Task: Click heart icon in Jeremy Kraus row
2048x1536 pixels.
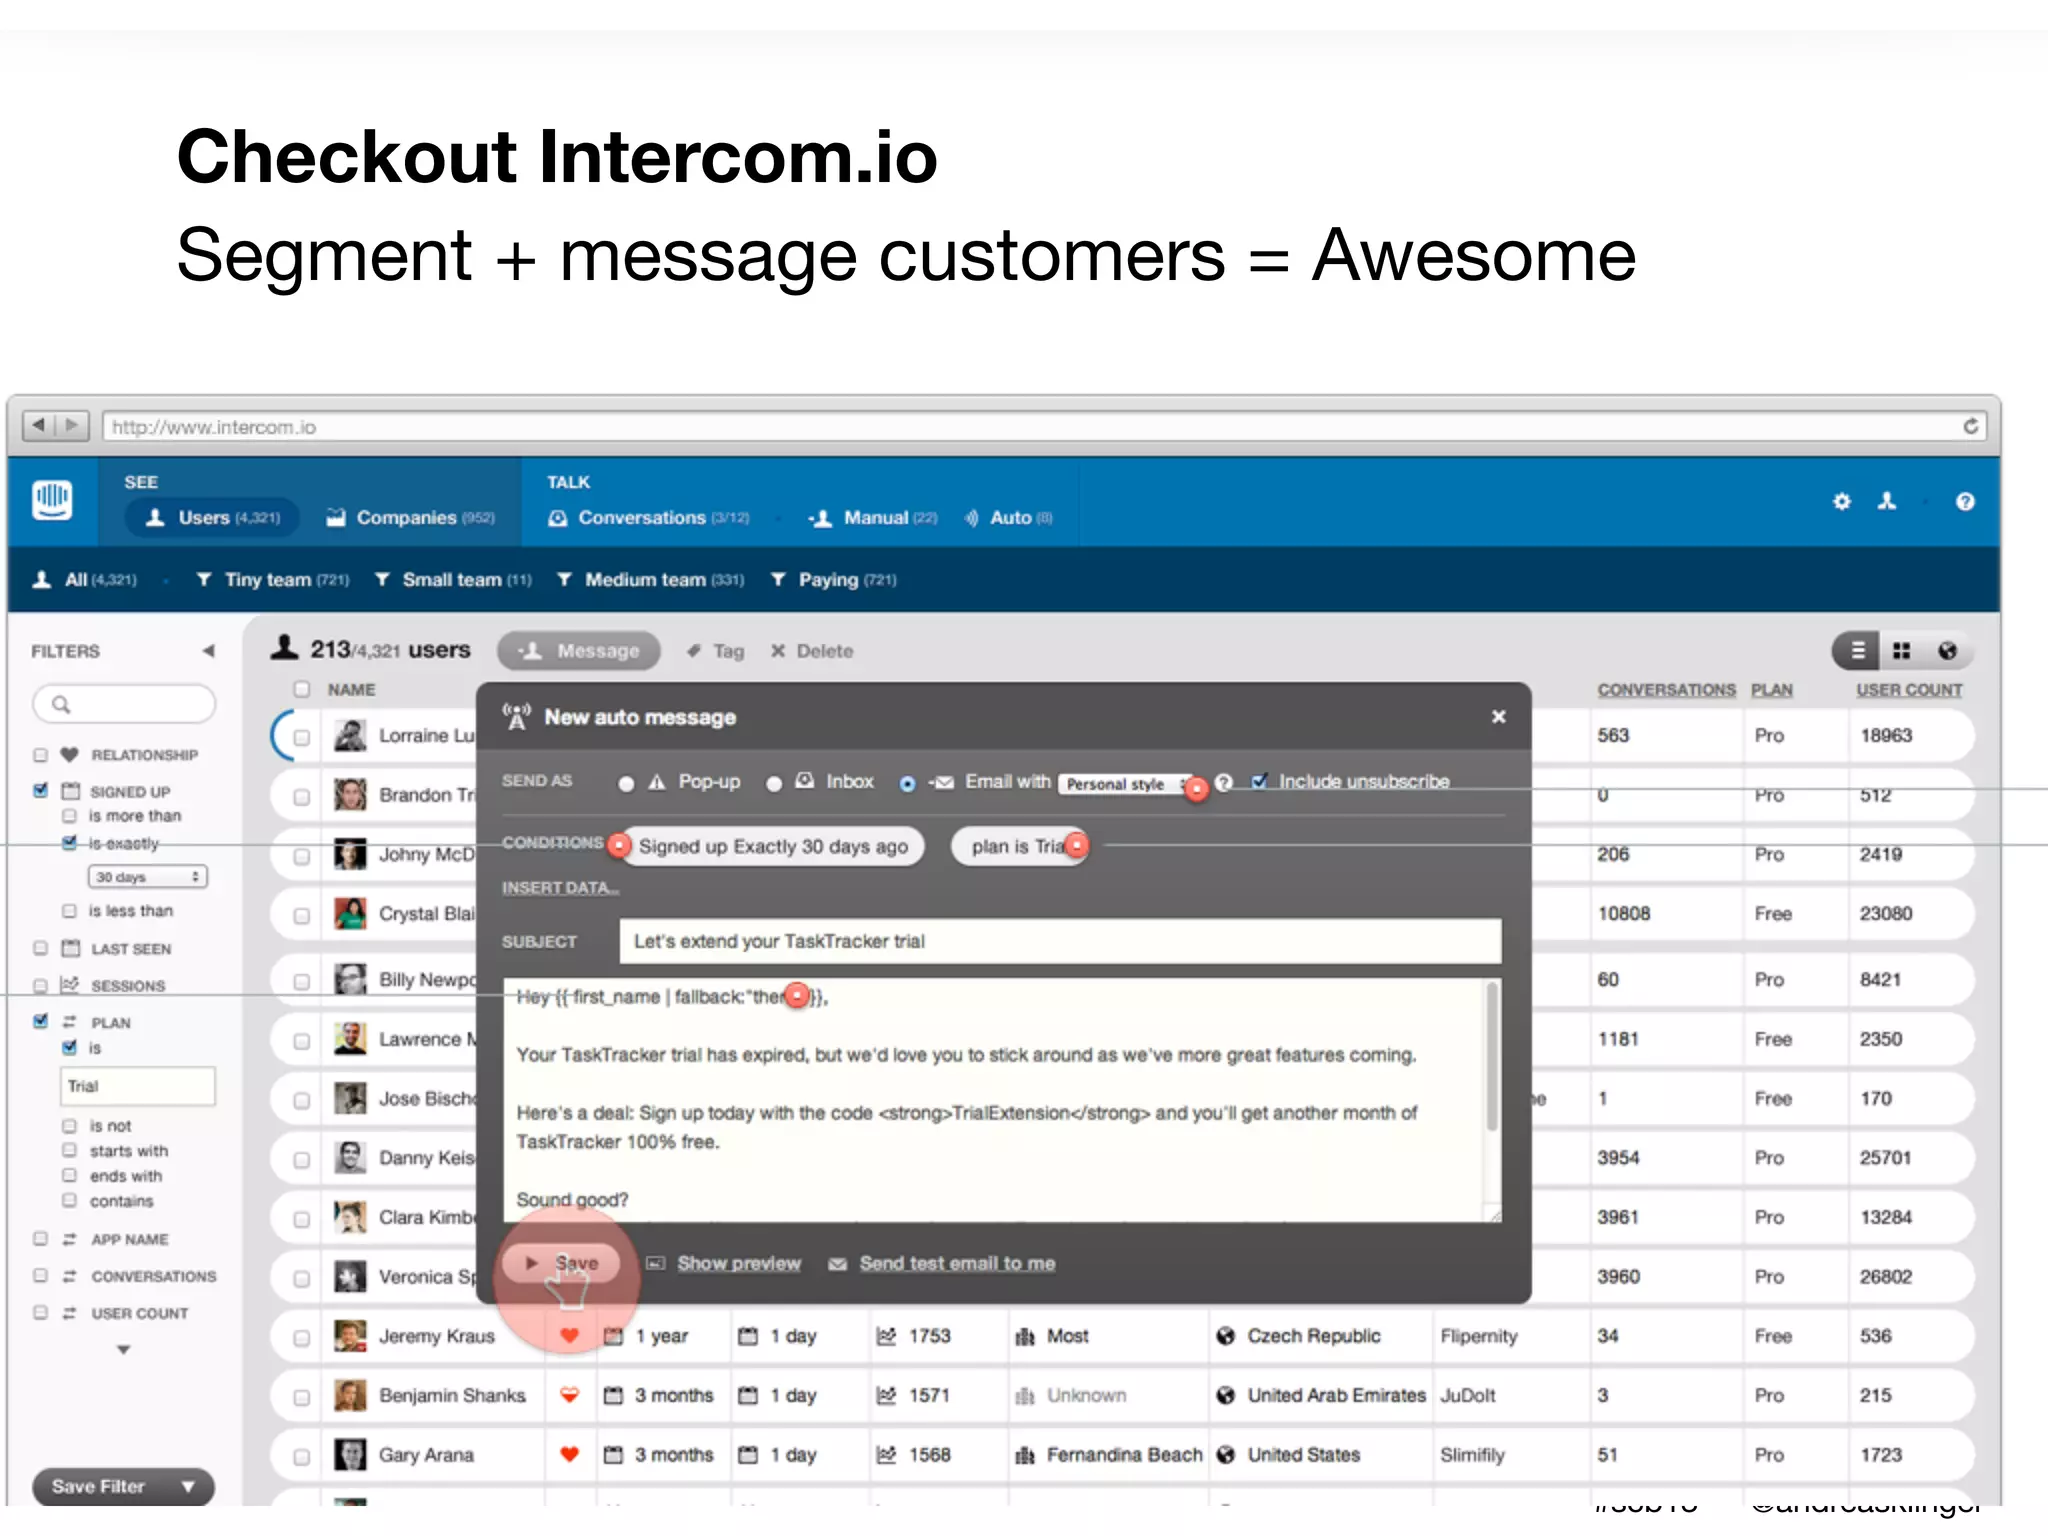Action: (569, 1336)
